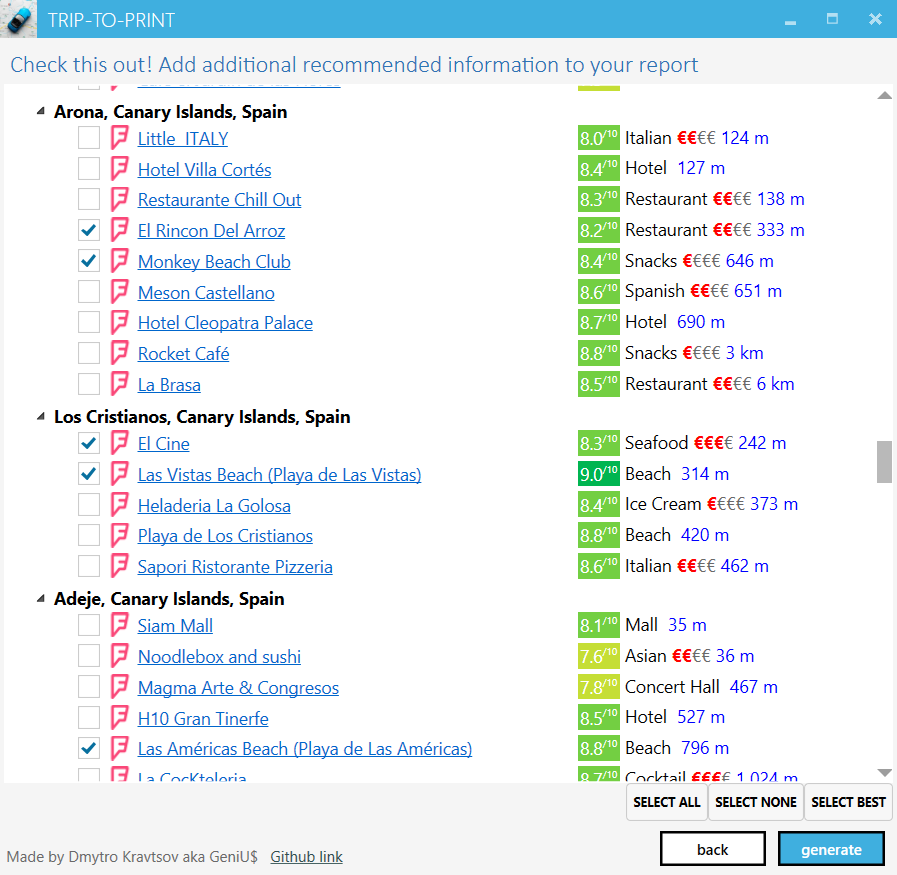Click the Foursquare icon beside Meson Castellano
This screenshot has width=897, height=875.
[120, 292]
